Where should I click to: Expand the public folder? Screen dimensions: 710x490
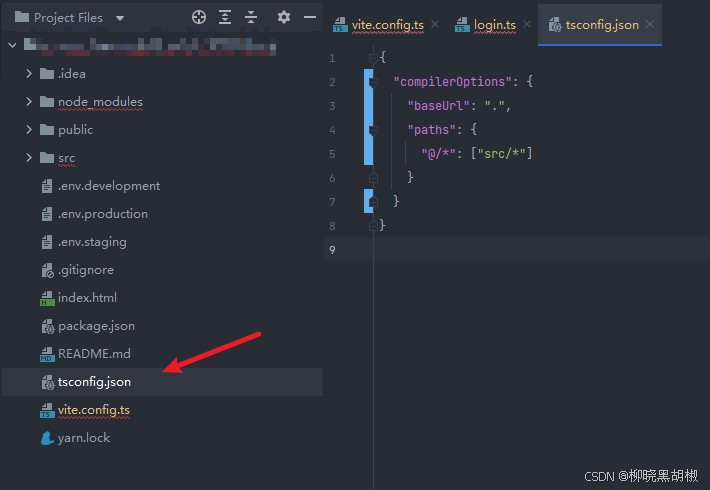(x=29, y=130)
